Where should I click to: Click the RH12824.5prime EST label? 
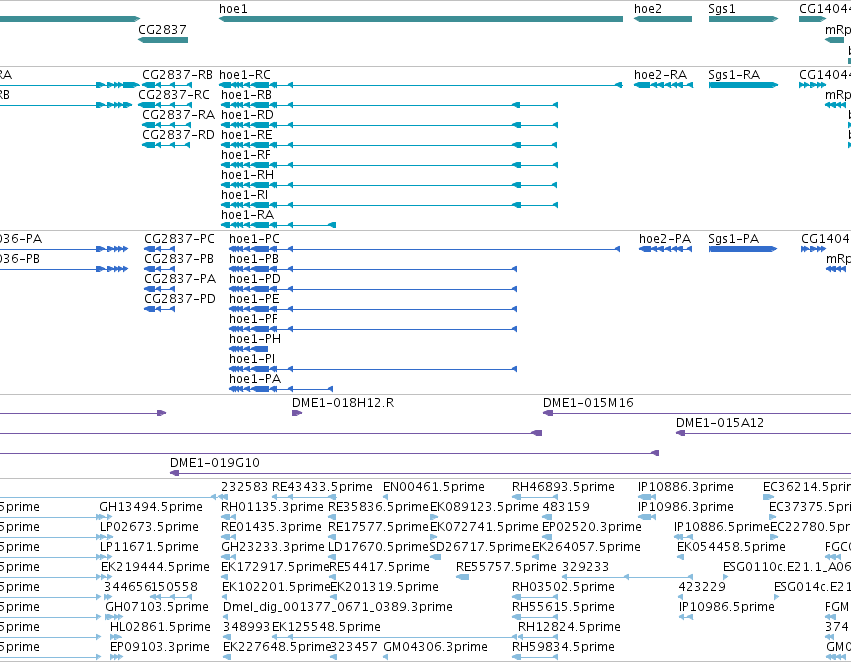pos(569,627)
